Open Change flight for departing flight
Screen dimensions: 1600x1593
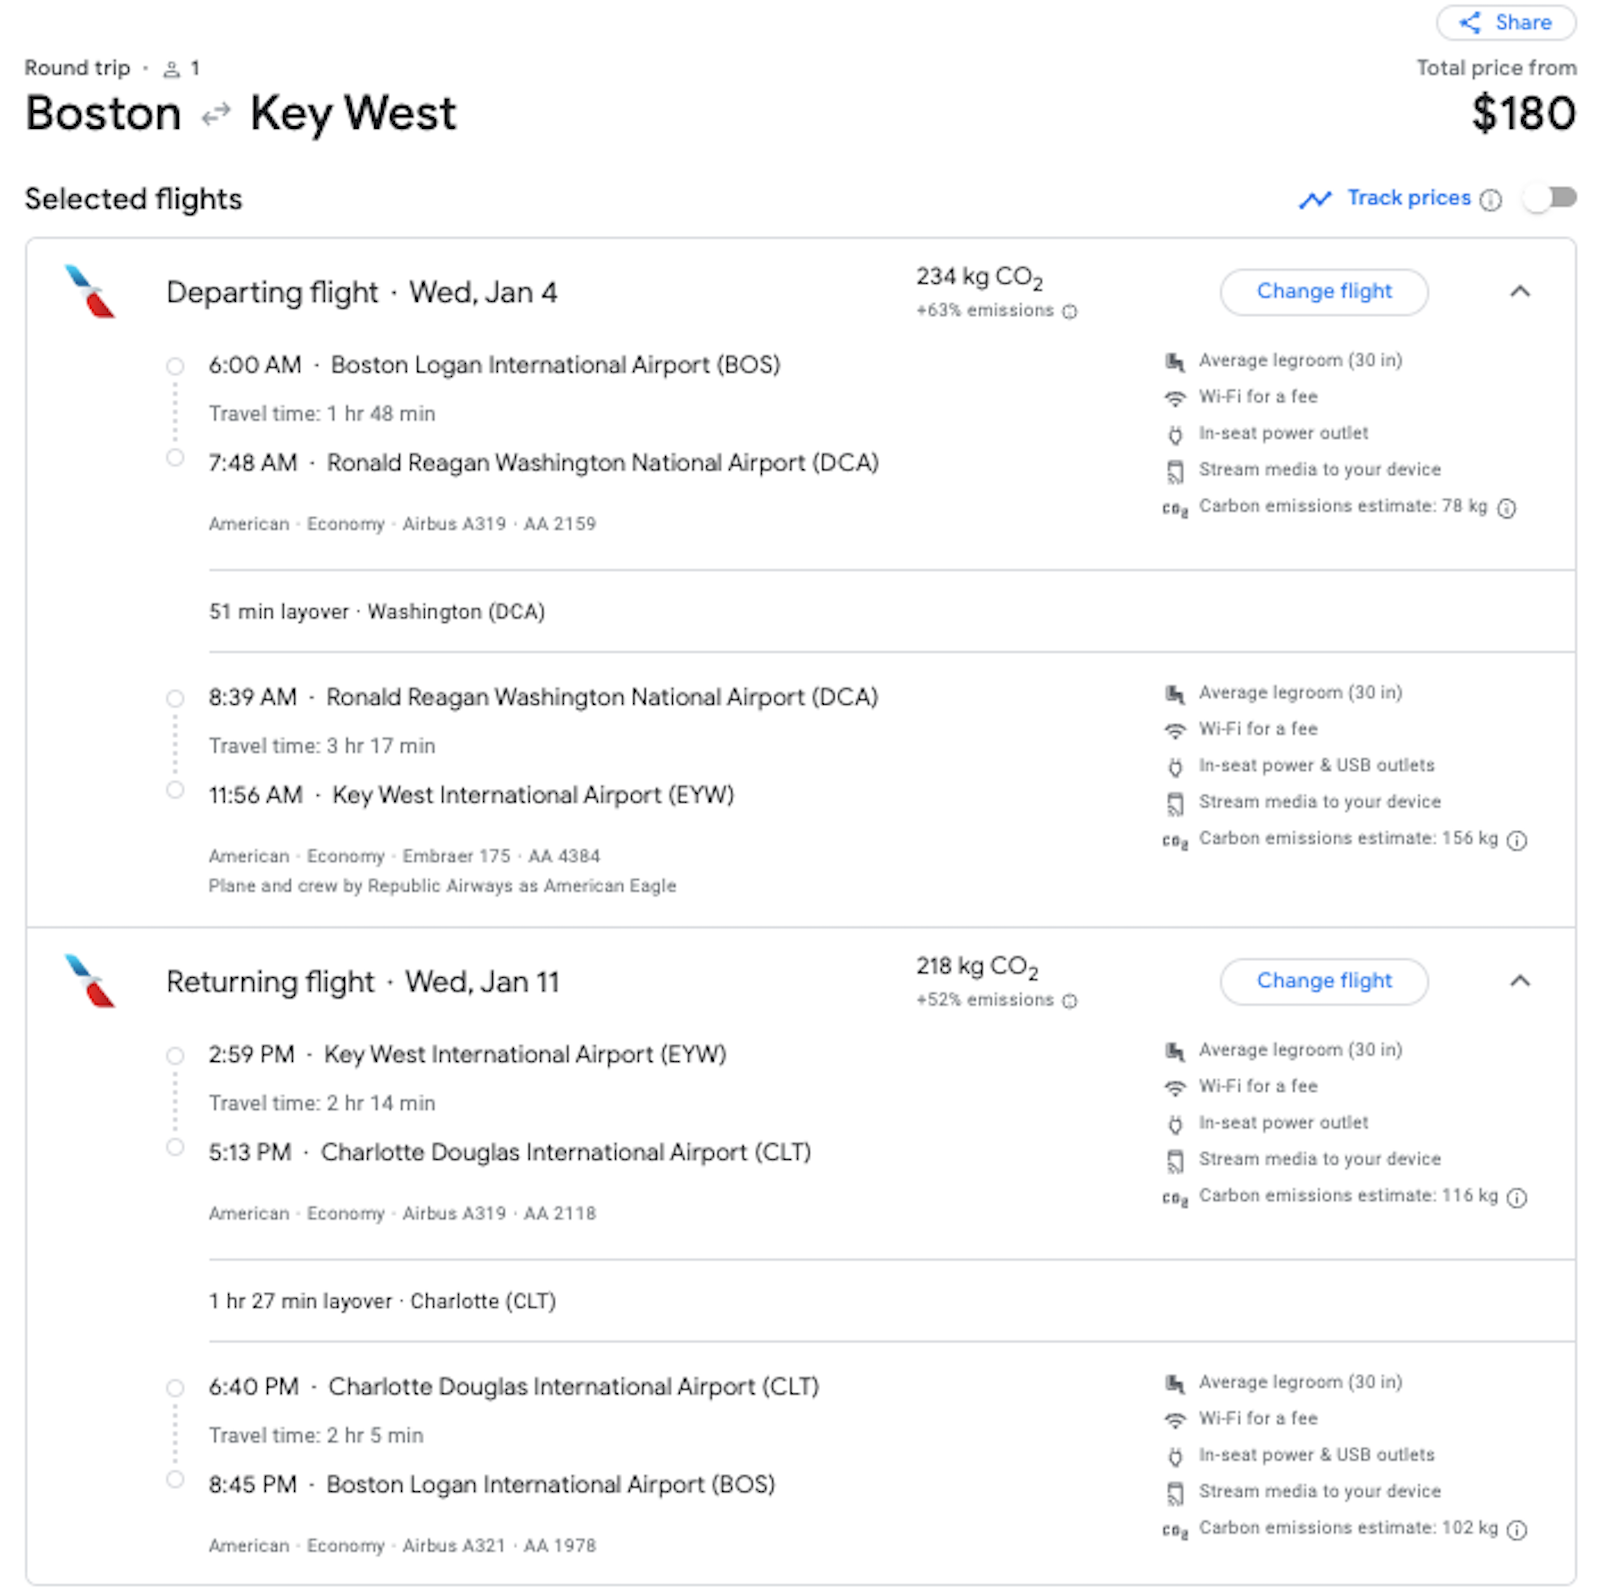point(1324,292)
